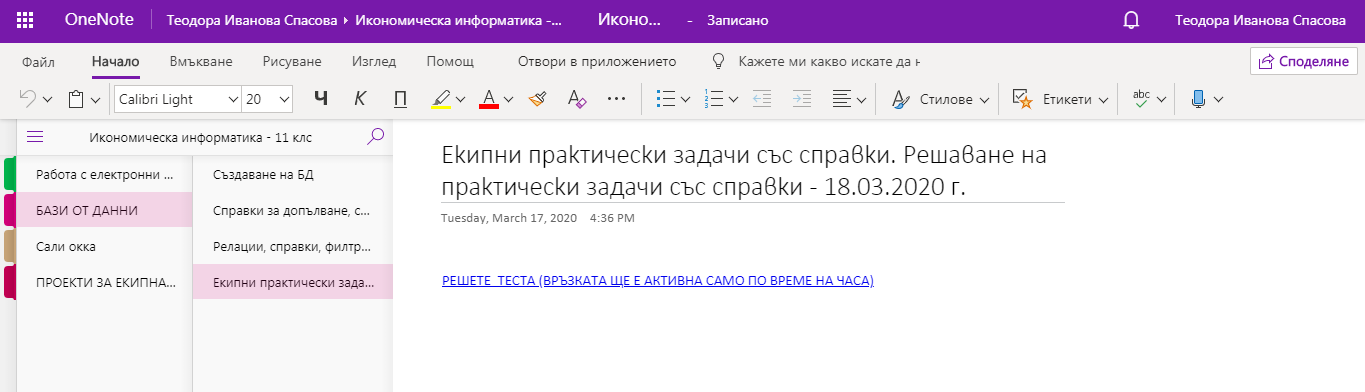This screenshot has width=1365, height=392.
Task: Switch to the Изглед tab
Action: pos(373,61)
